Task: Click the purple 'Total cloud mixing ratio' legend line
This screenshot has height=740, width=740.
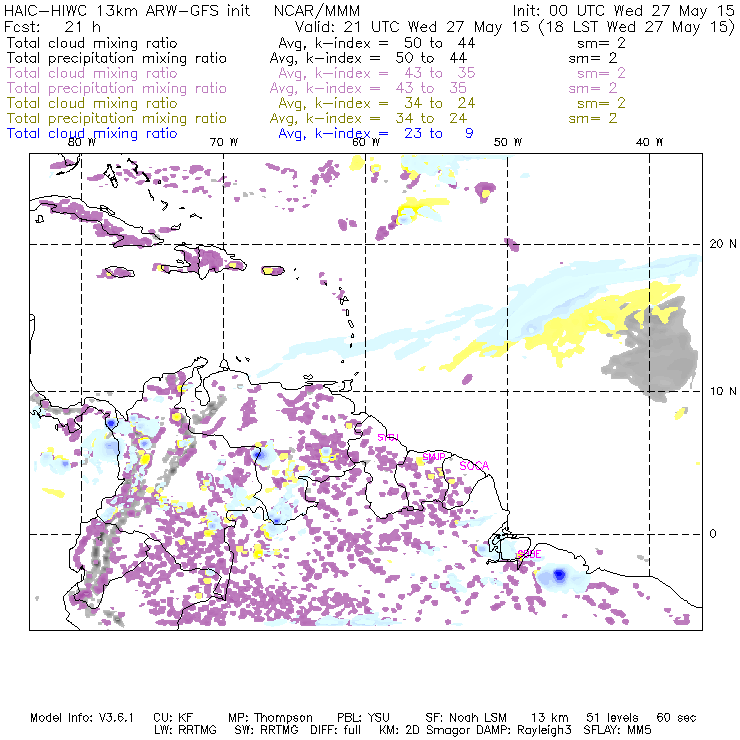Action: click(92, 73)
